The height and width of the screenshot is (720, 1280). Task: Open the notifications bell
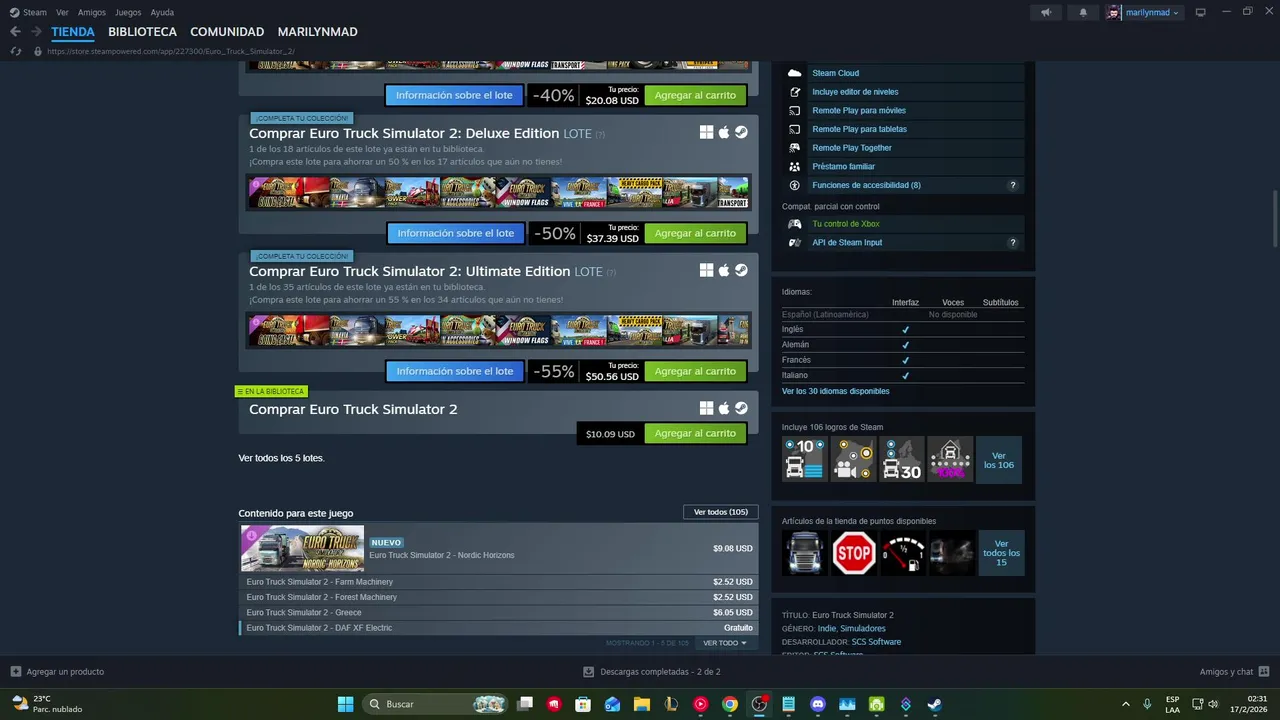(1083, 12)
